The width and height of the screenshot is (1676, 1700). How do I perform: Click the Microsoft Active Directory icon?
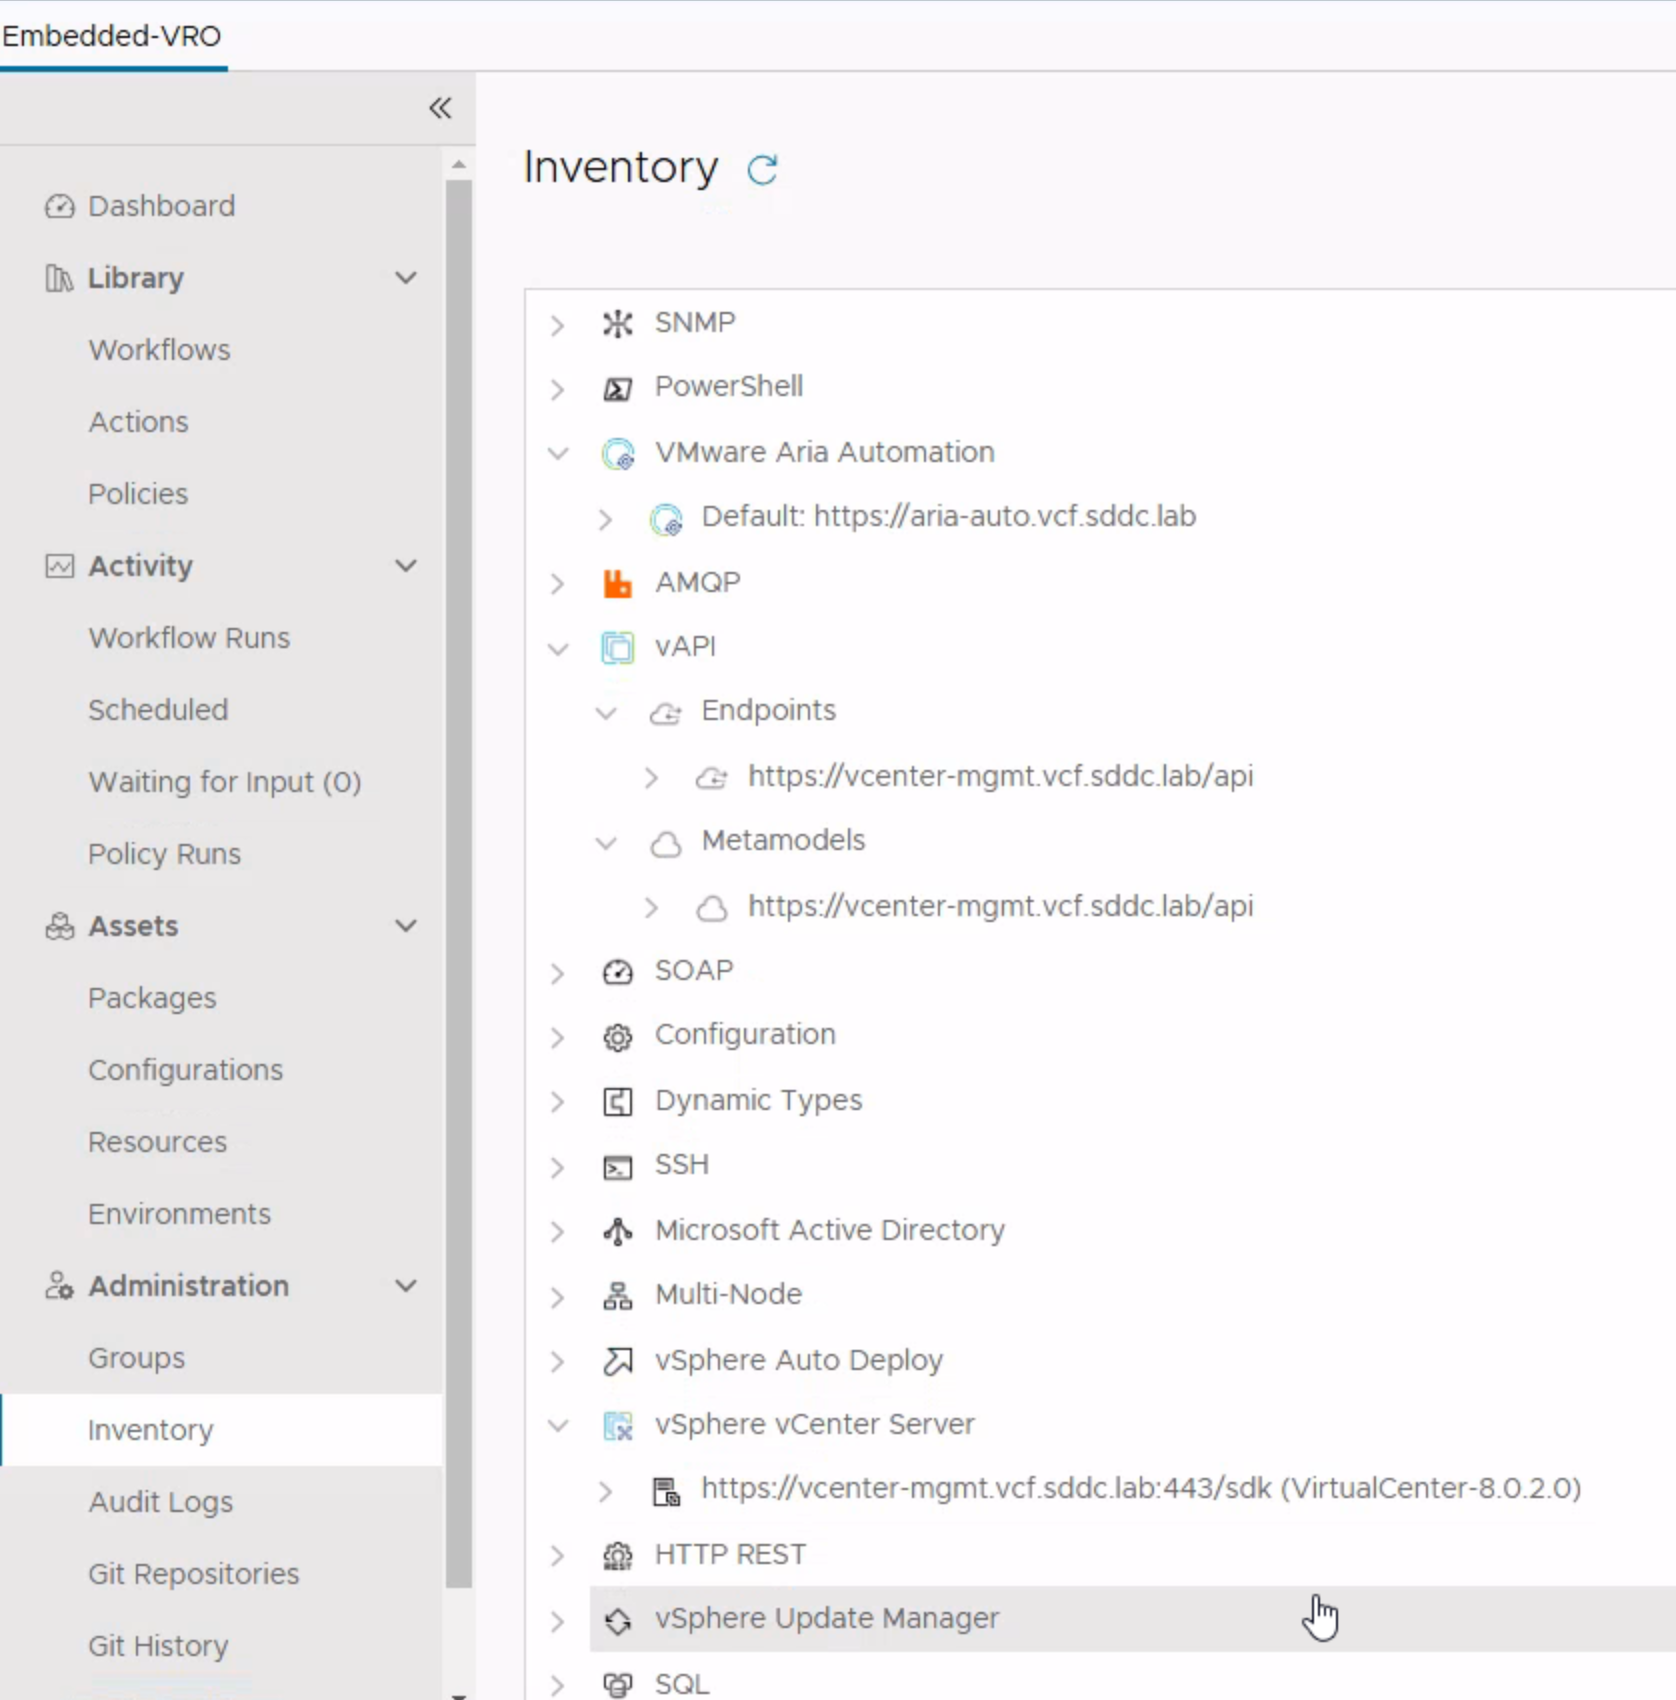pos(618,1231)
